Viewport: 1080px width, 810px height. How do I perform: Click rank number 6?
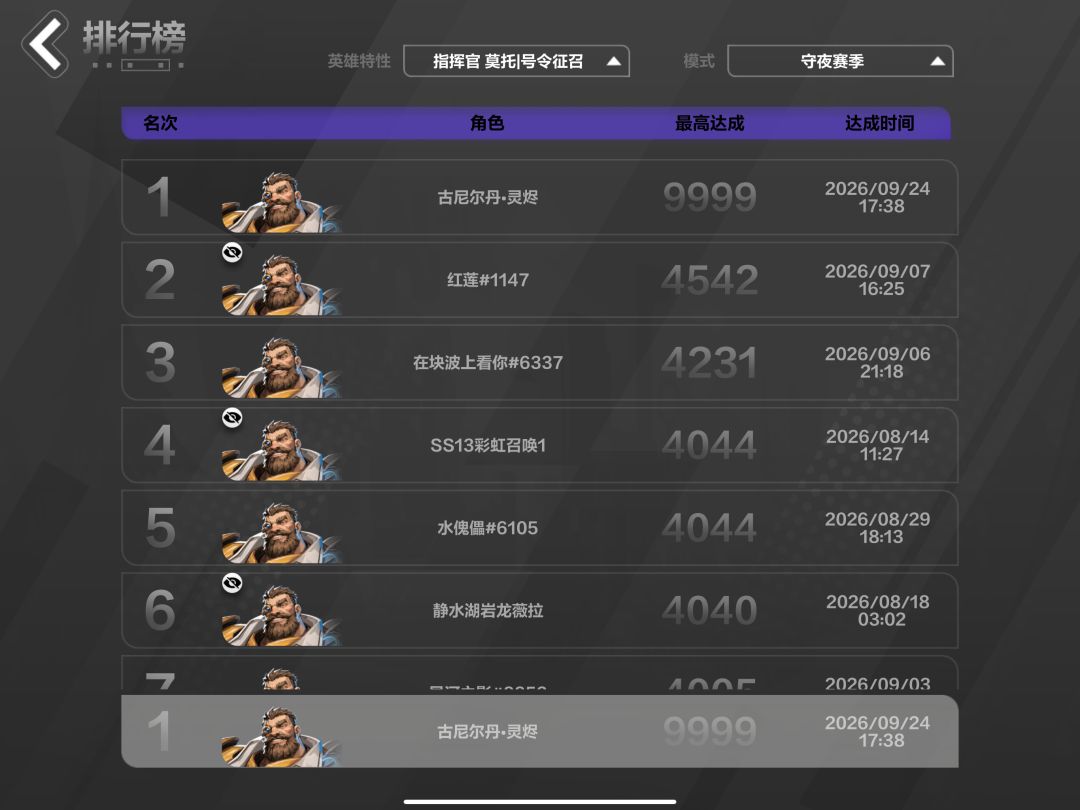160,611
